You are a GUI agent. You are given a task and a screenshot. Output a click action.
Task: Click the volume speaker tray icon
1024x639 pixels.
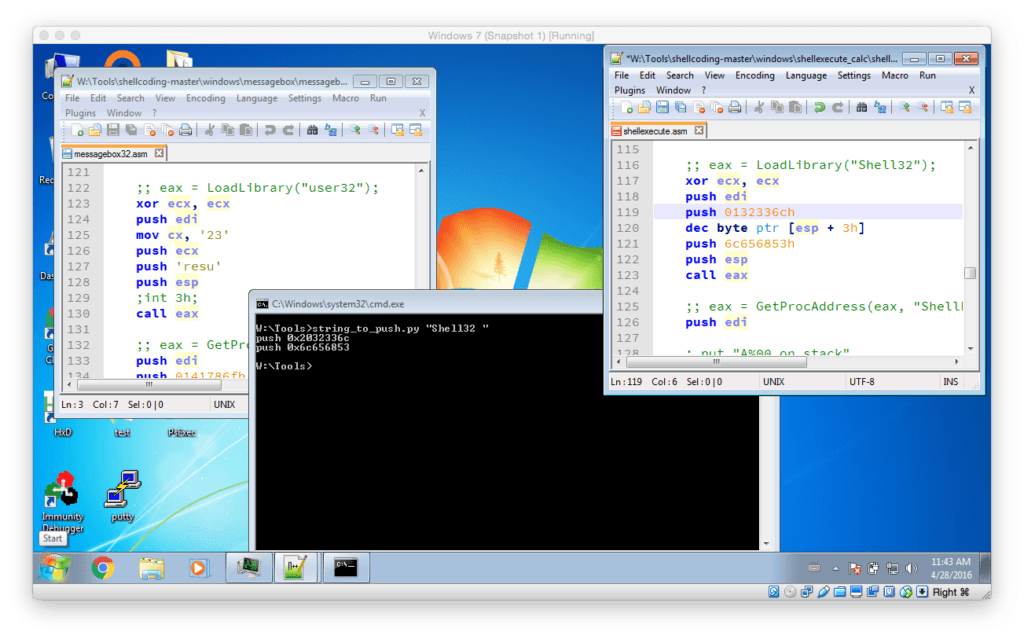pyautogui.click(x=911, y=568)
